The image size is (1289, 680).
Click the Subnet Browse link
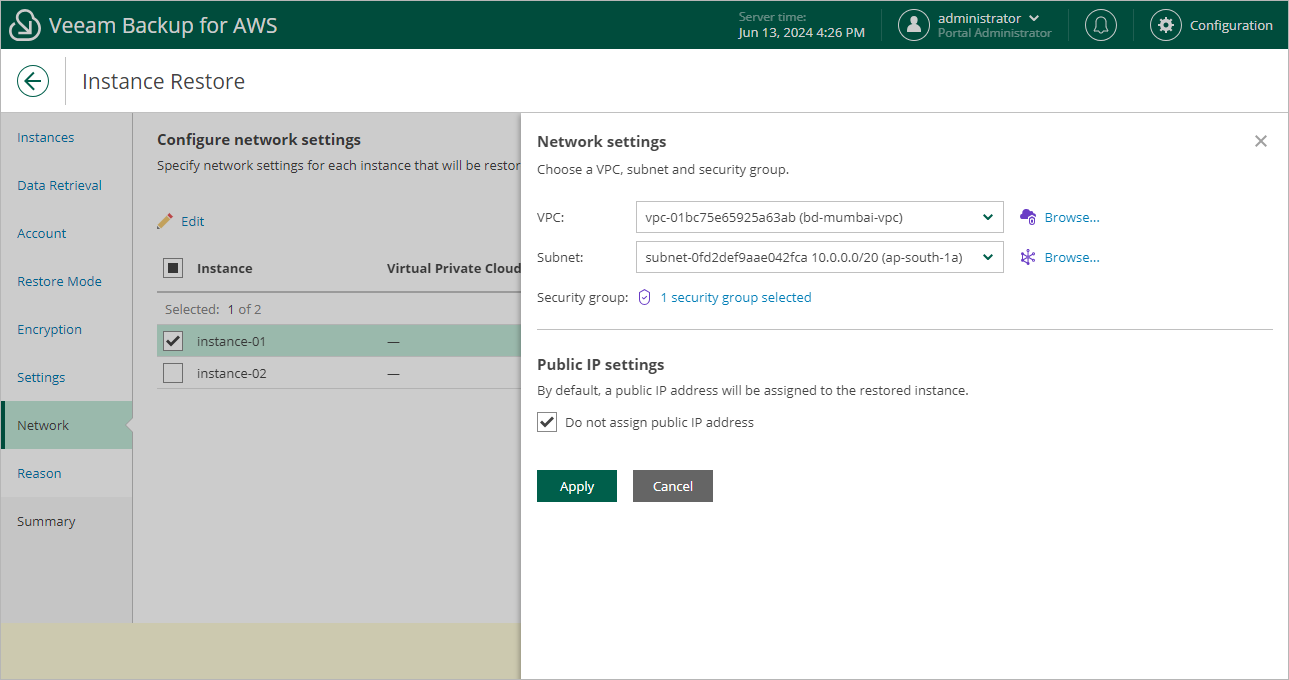tap(1072, 257)
